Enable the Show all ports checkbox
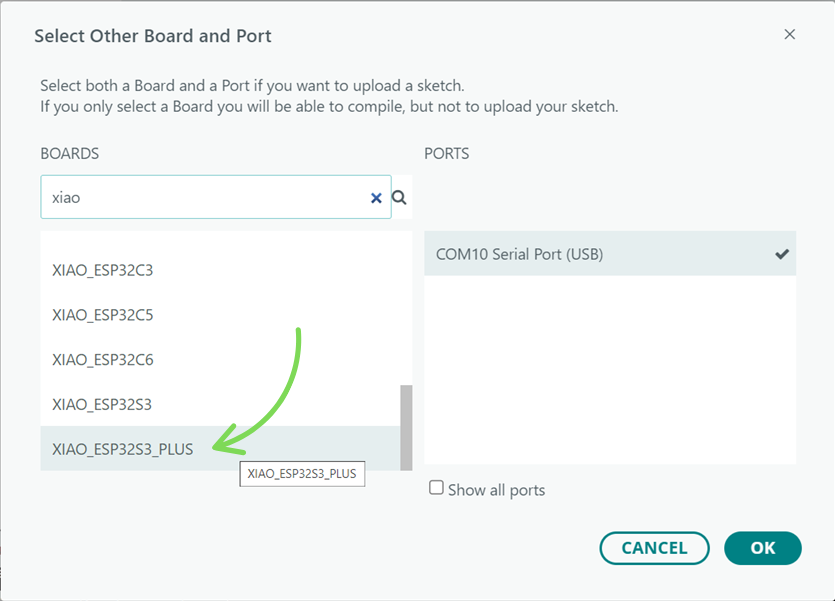Viewport: 835px width, 601px height. point(436,488)
